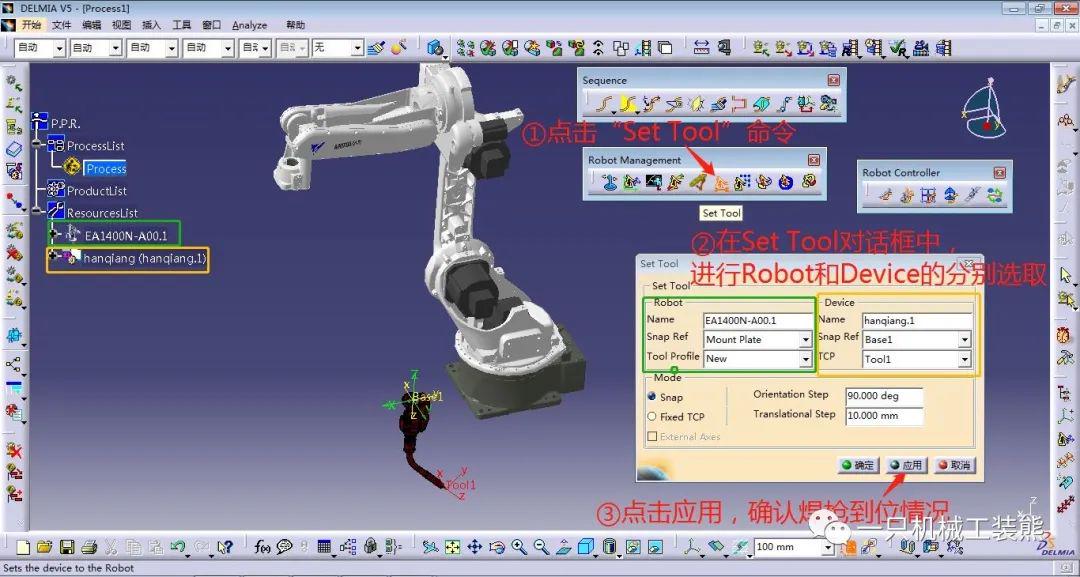Click the blue joystick icon in Robot Management
This screenshot has height=577, width=1080.
[x=610, y=182]
